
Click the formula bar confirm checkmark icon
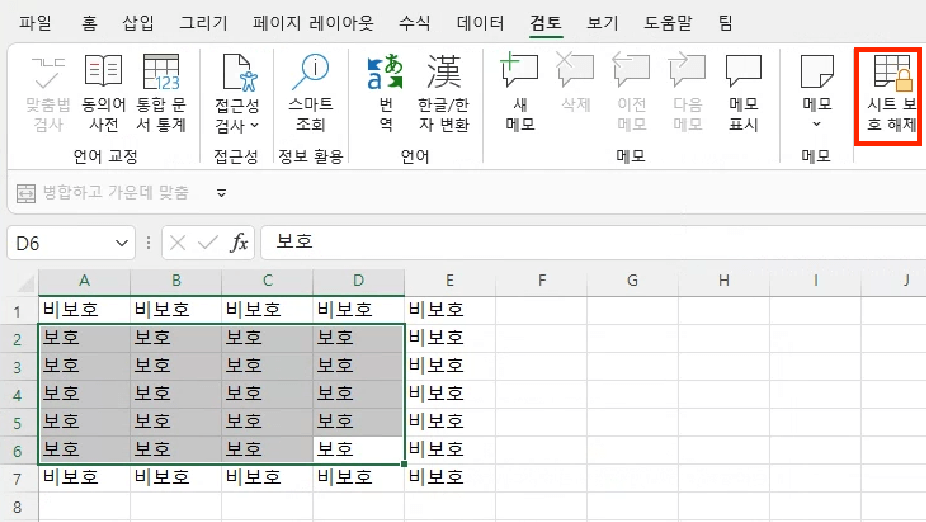pyautogui.click(x=207, y=243)
